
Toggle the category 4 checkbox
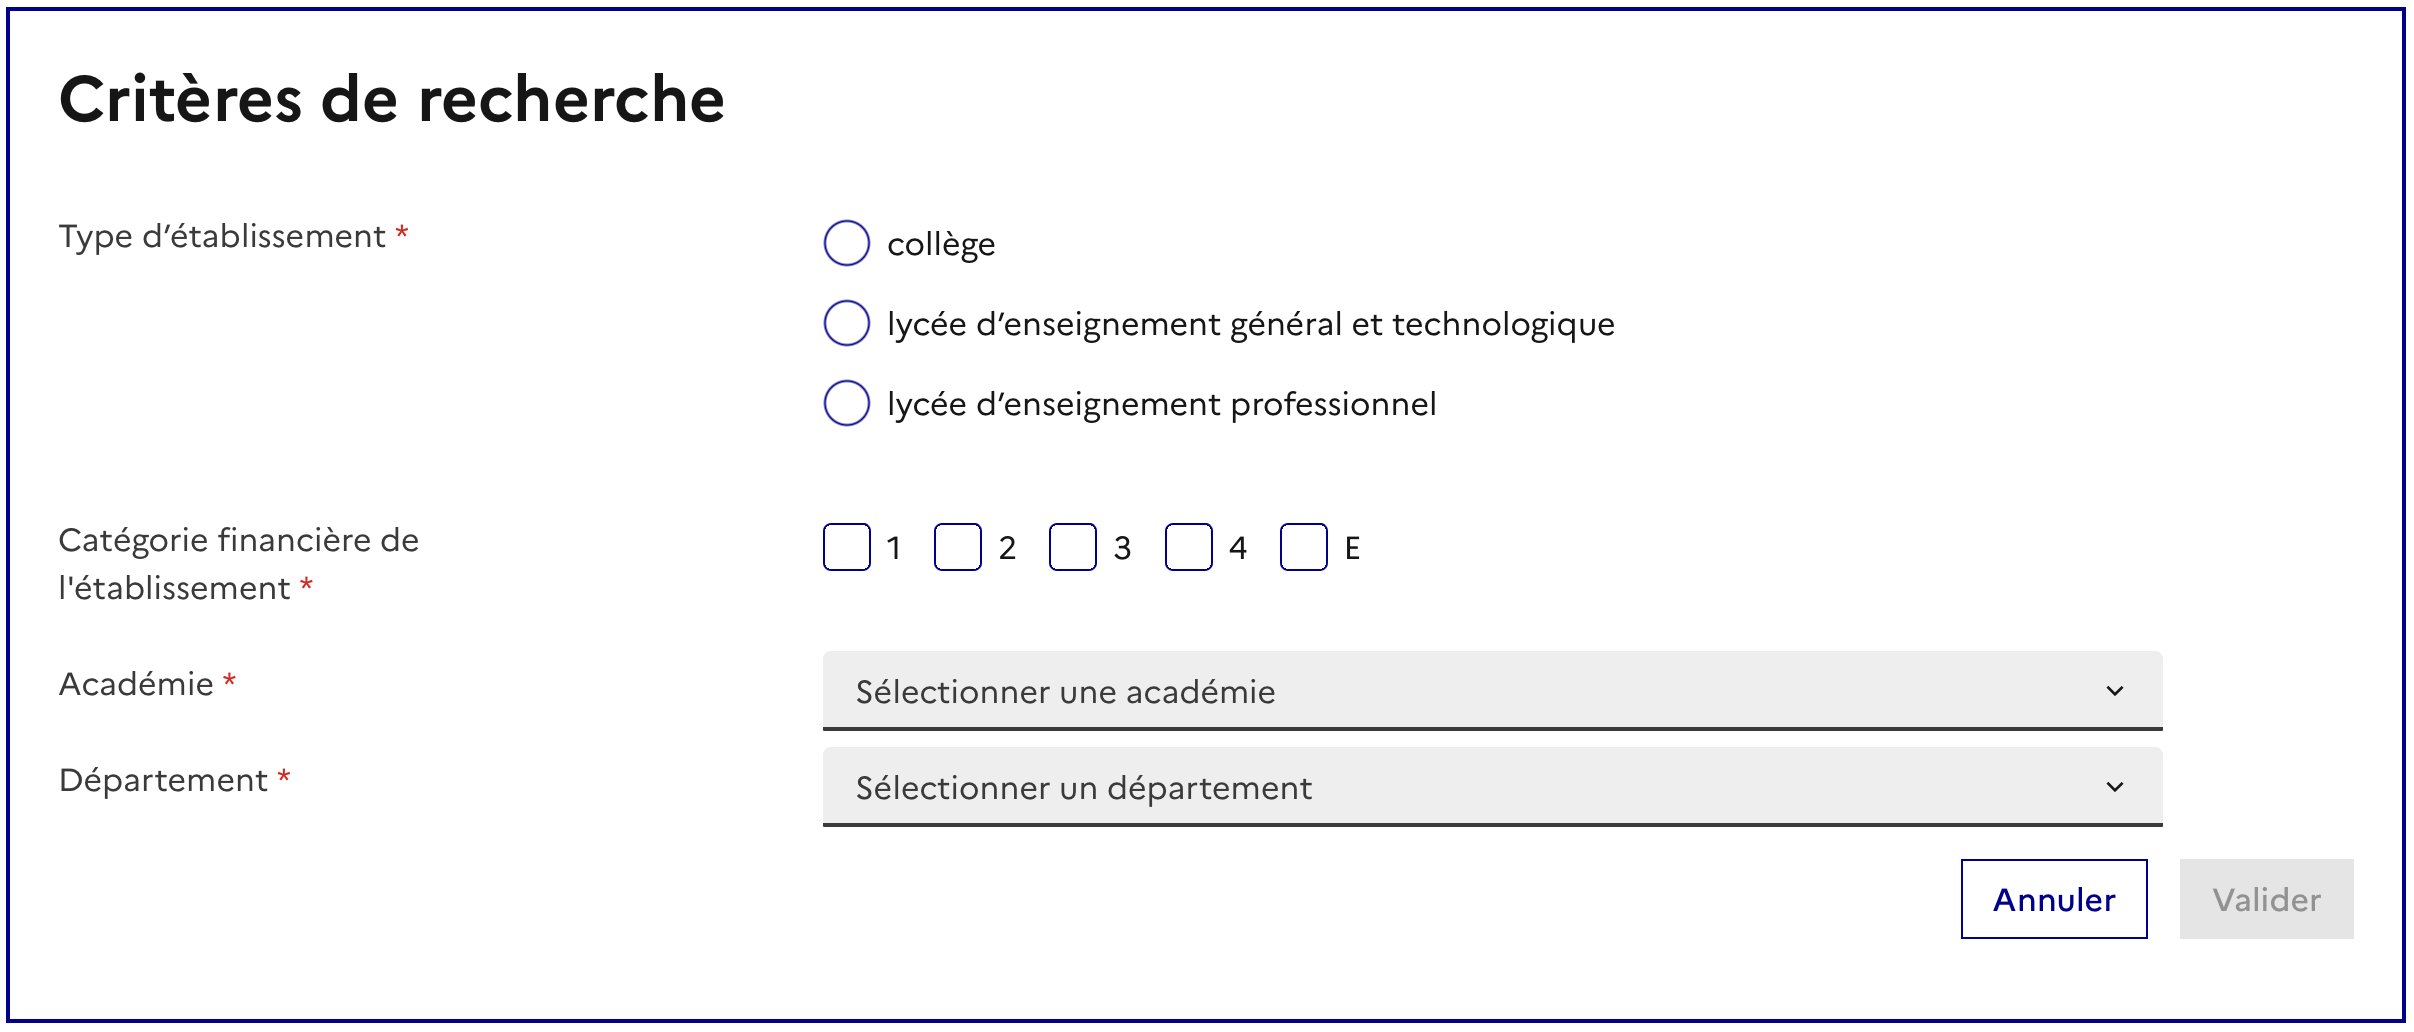click(1189, 547)
